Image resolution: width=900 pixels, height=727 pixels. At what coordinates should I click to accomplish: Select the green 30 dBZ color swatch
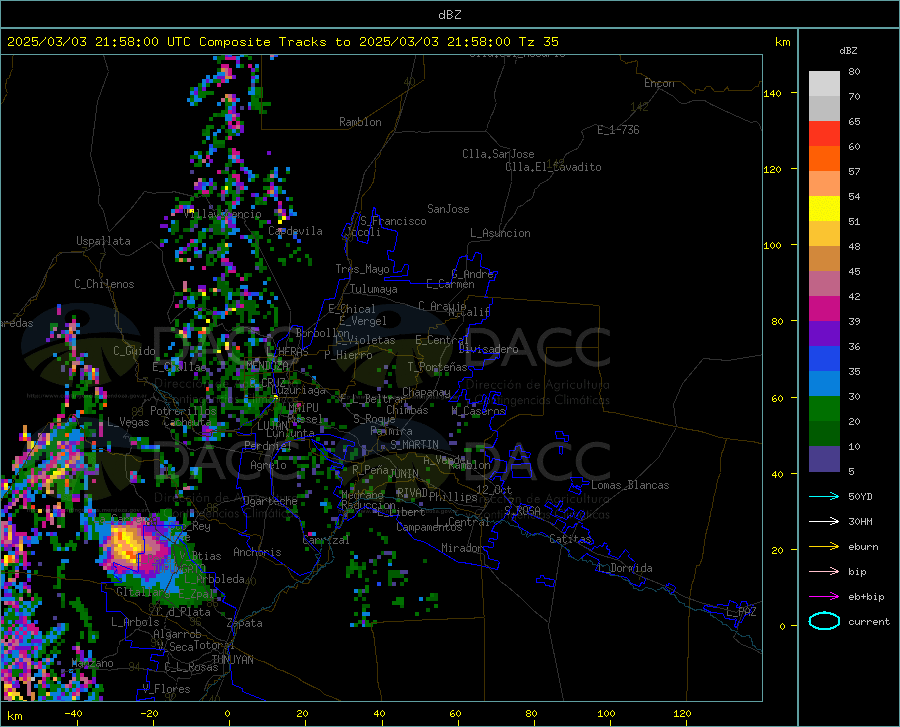click(824, 409)
